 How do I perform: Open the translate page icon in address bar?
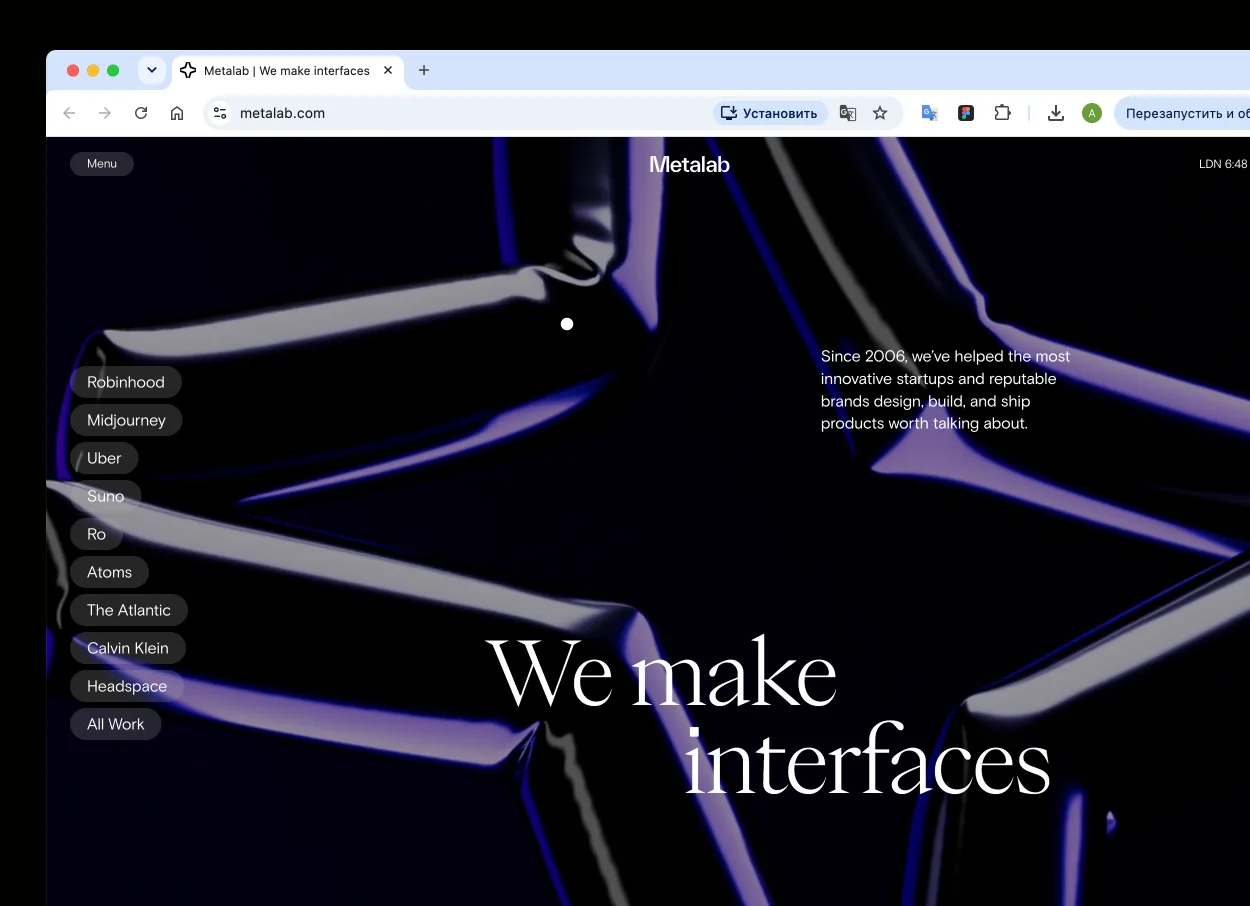coord(848,113)
